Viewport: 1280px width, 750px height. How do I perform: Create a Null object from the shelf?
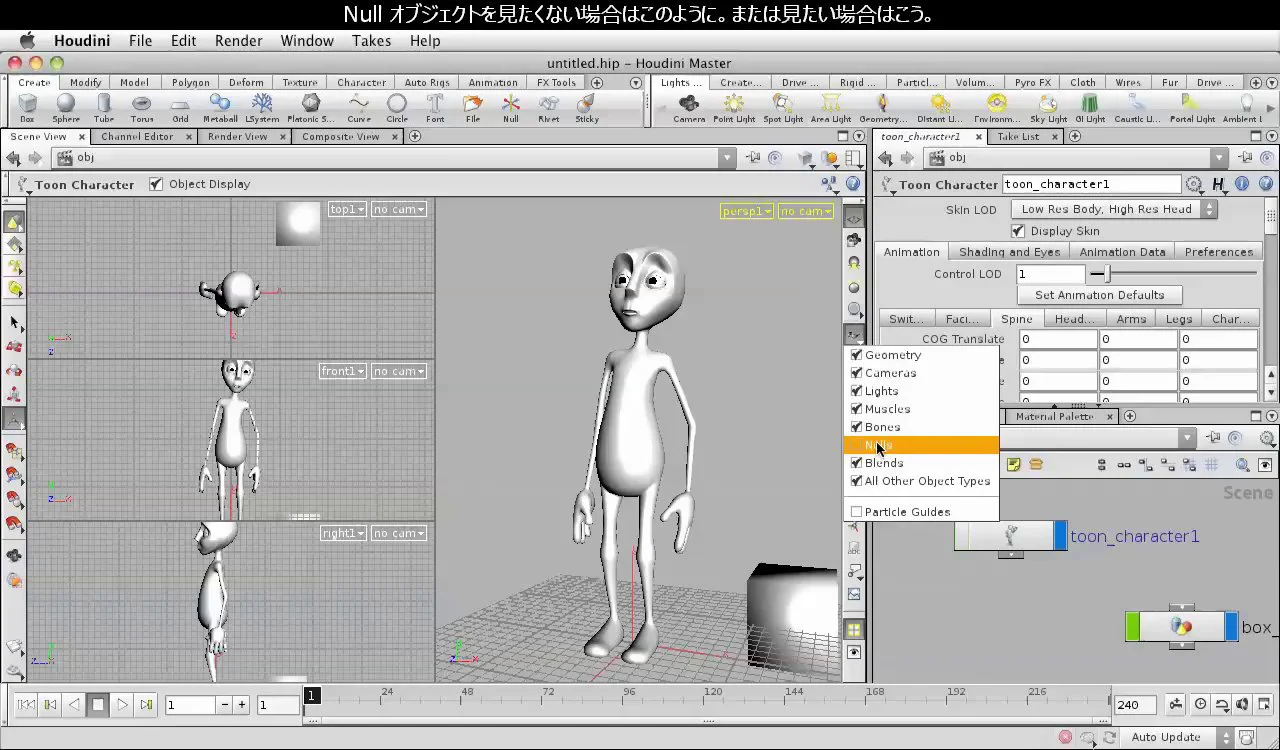pyautogui.click(x=511, y=108)
